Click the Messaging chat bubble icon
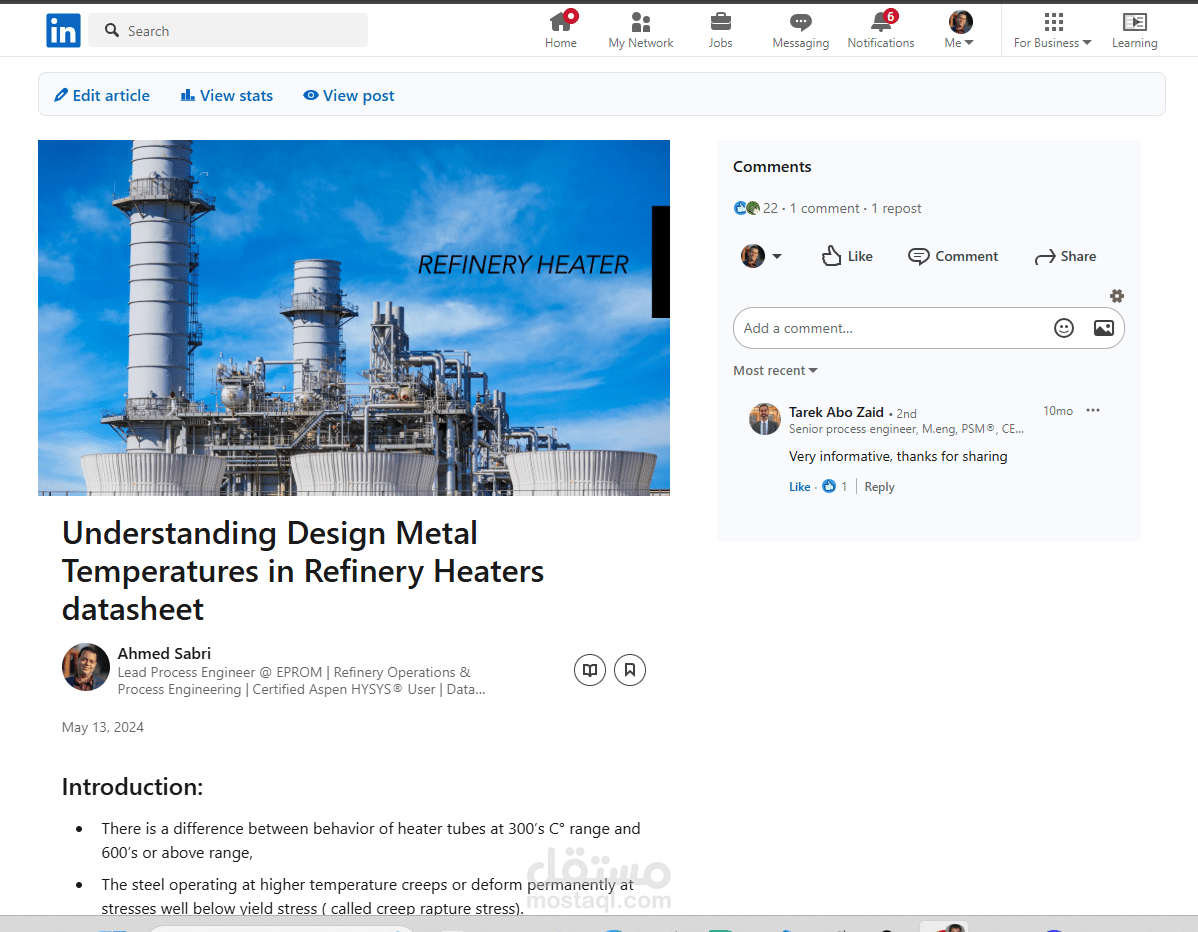1198x932 pixels. coord(800,22)
